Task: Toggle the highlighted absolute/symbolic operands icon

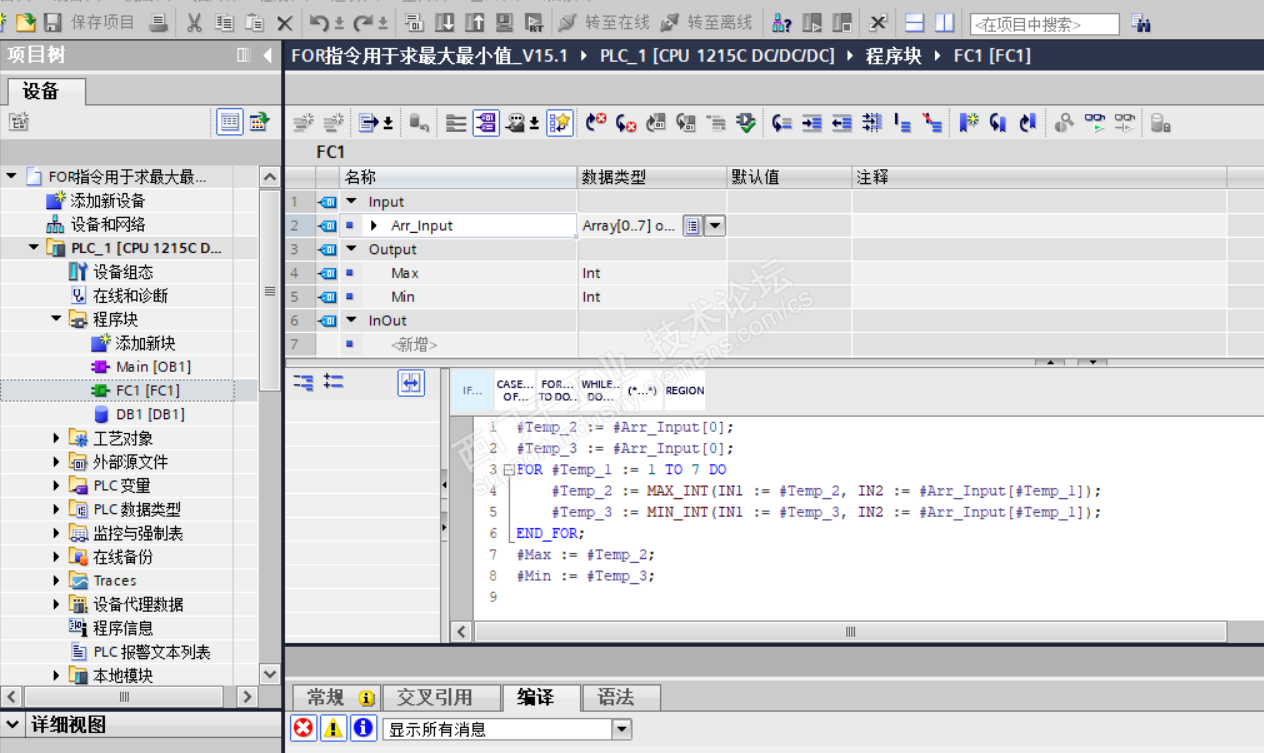Action: point(486,123)
